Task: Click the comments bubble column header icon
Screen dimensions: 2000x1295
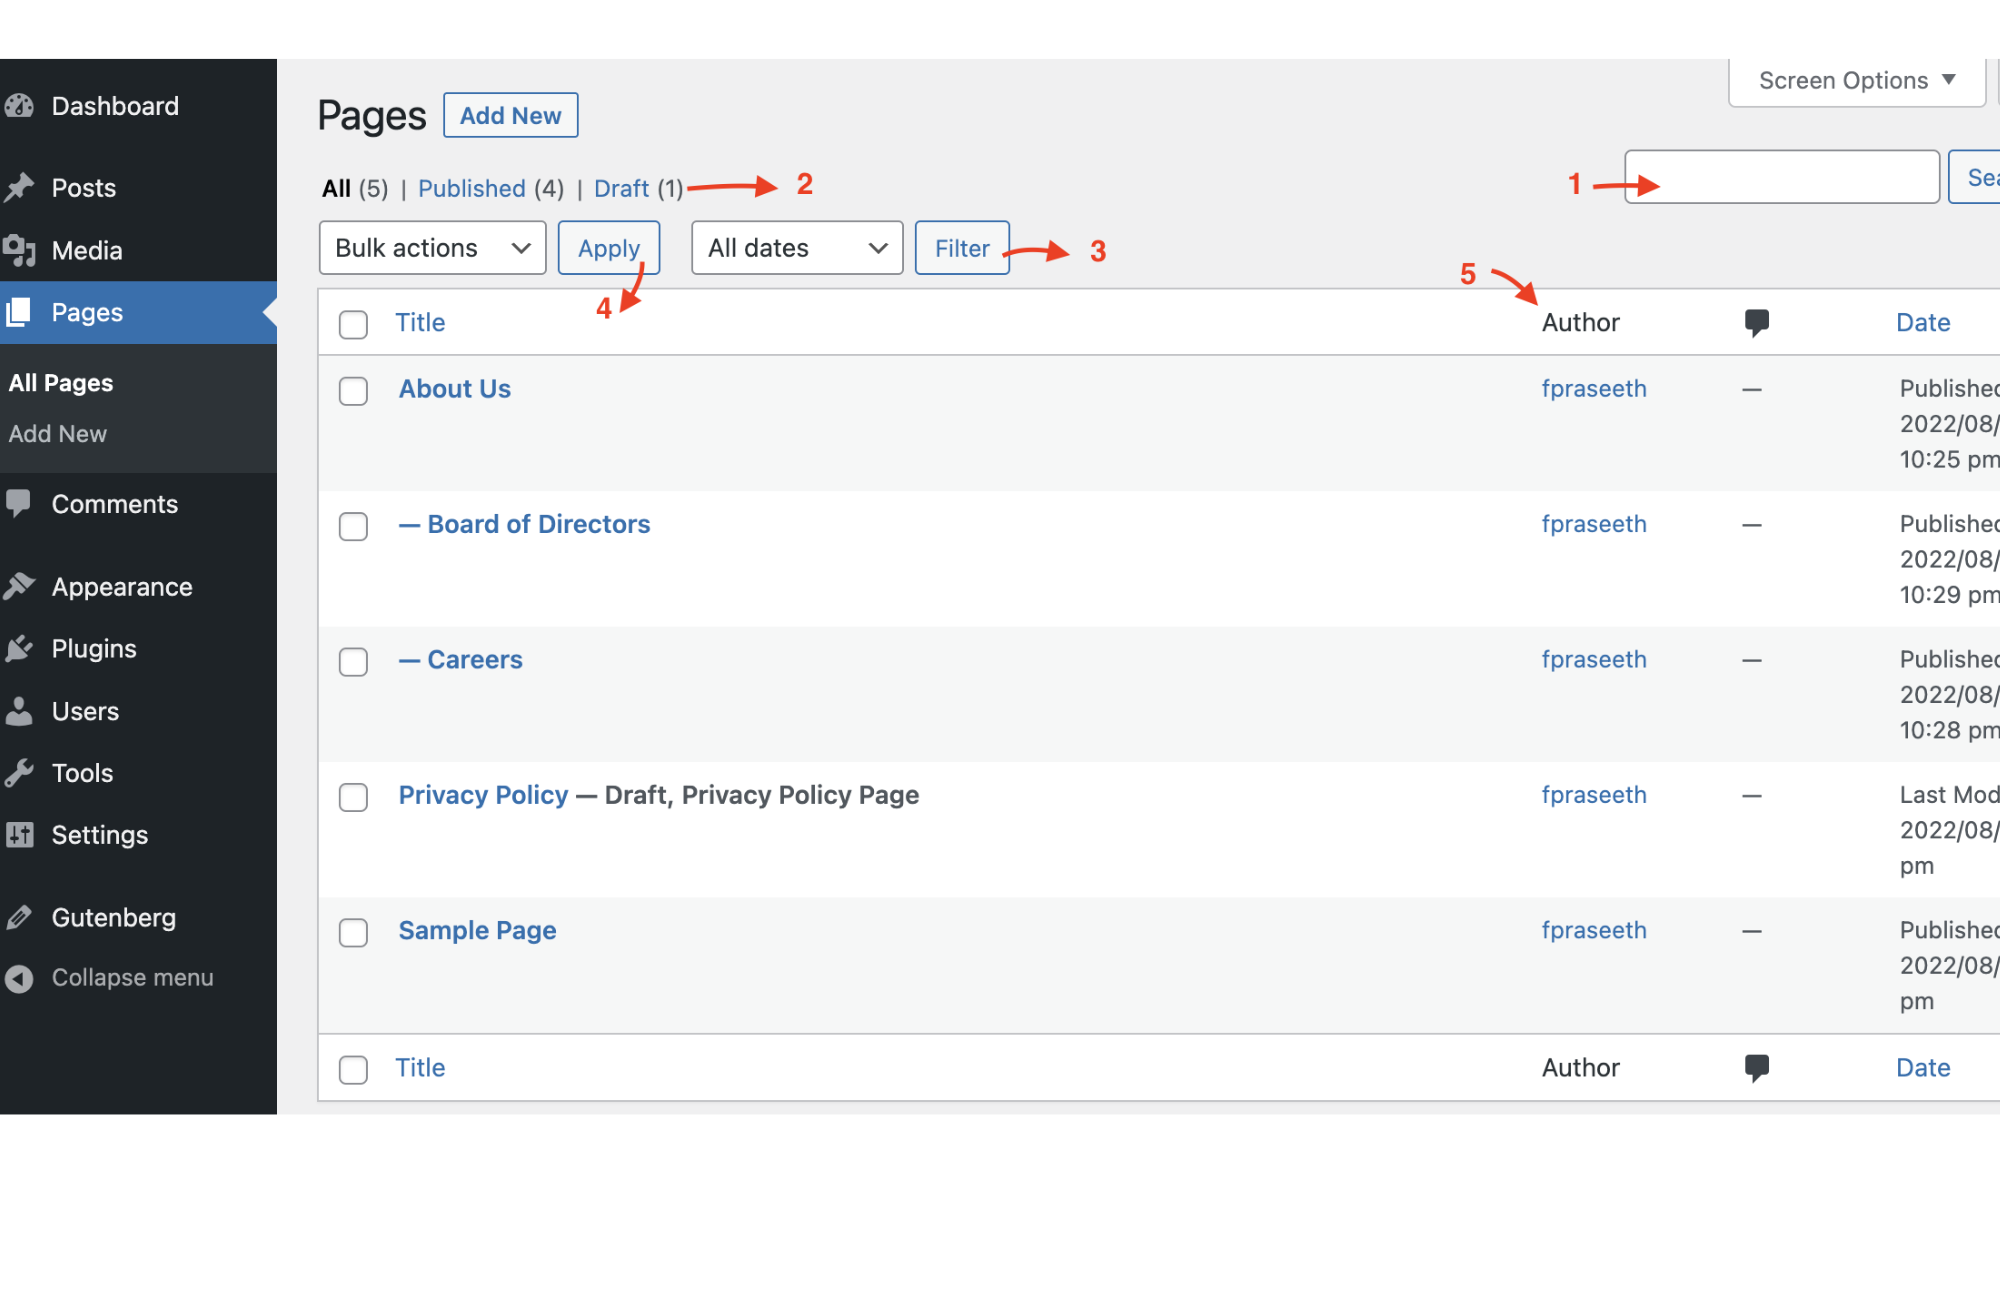Action: click(1756, 322)
